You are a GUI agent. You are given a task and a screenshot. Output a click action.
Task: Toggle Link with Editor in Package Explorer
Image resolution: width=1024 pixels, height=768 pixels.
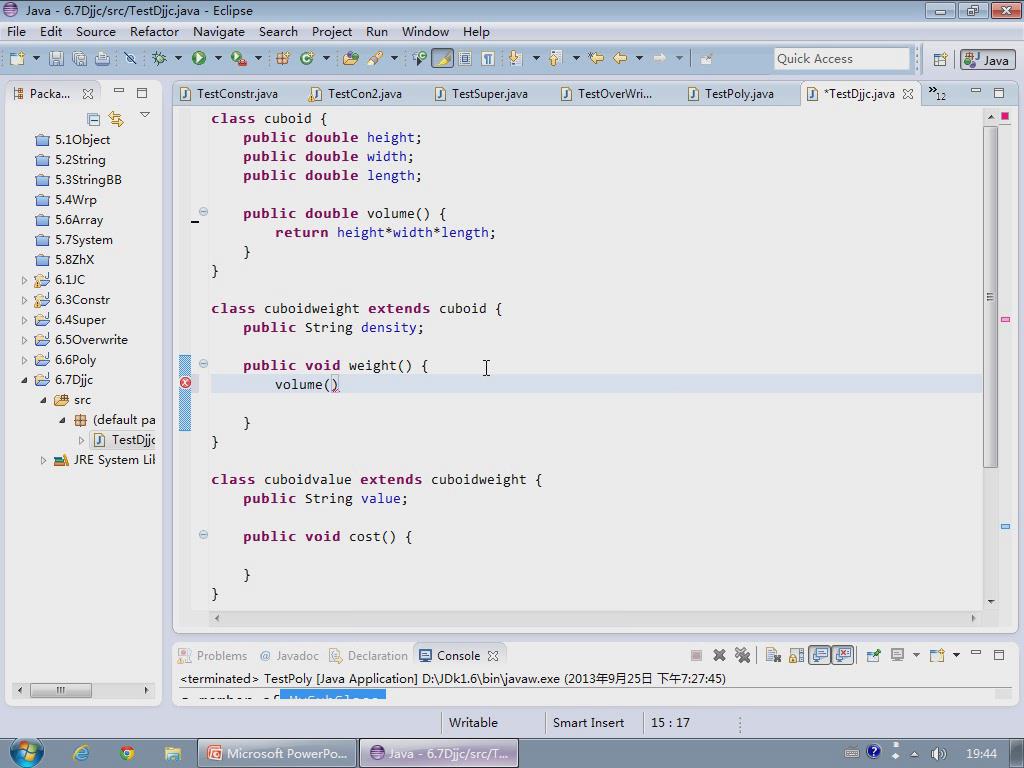pyautogui.click(x=116, y=118)
